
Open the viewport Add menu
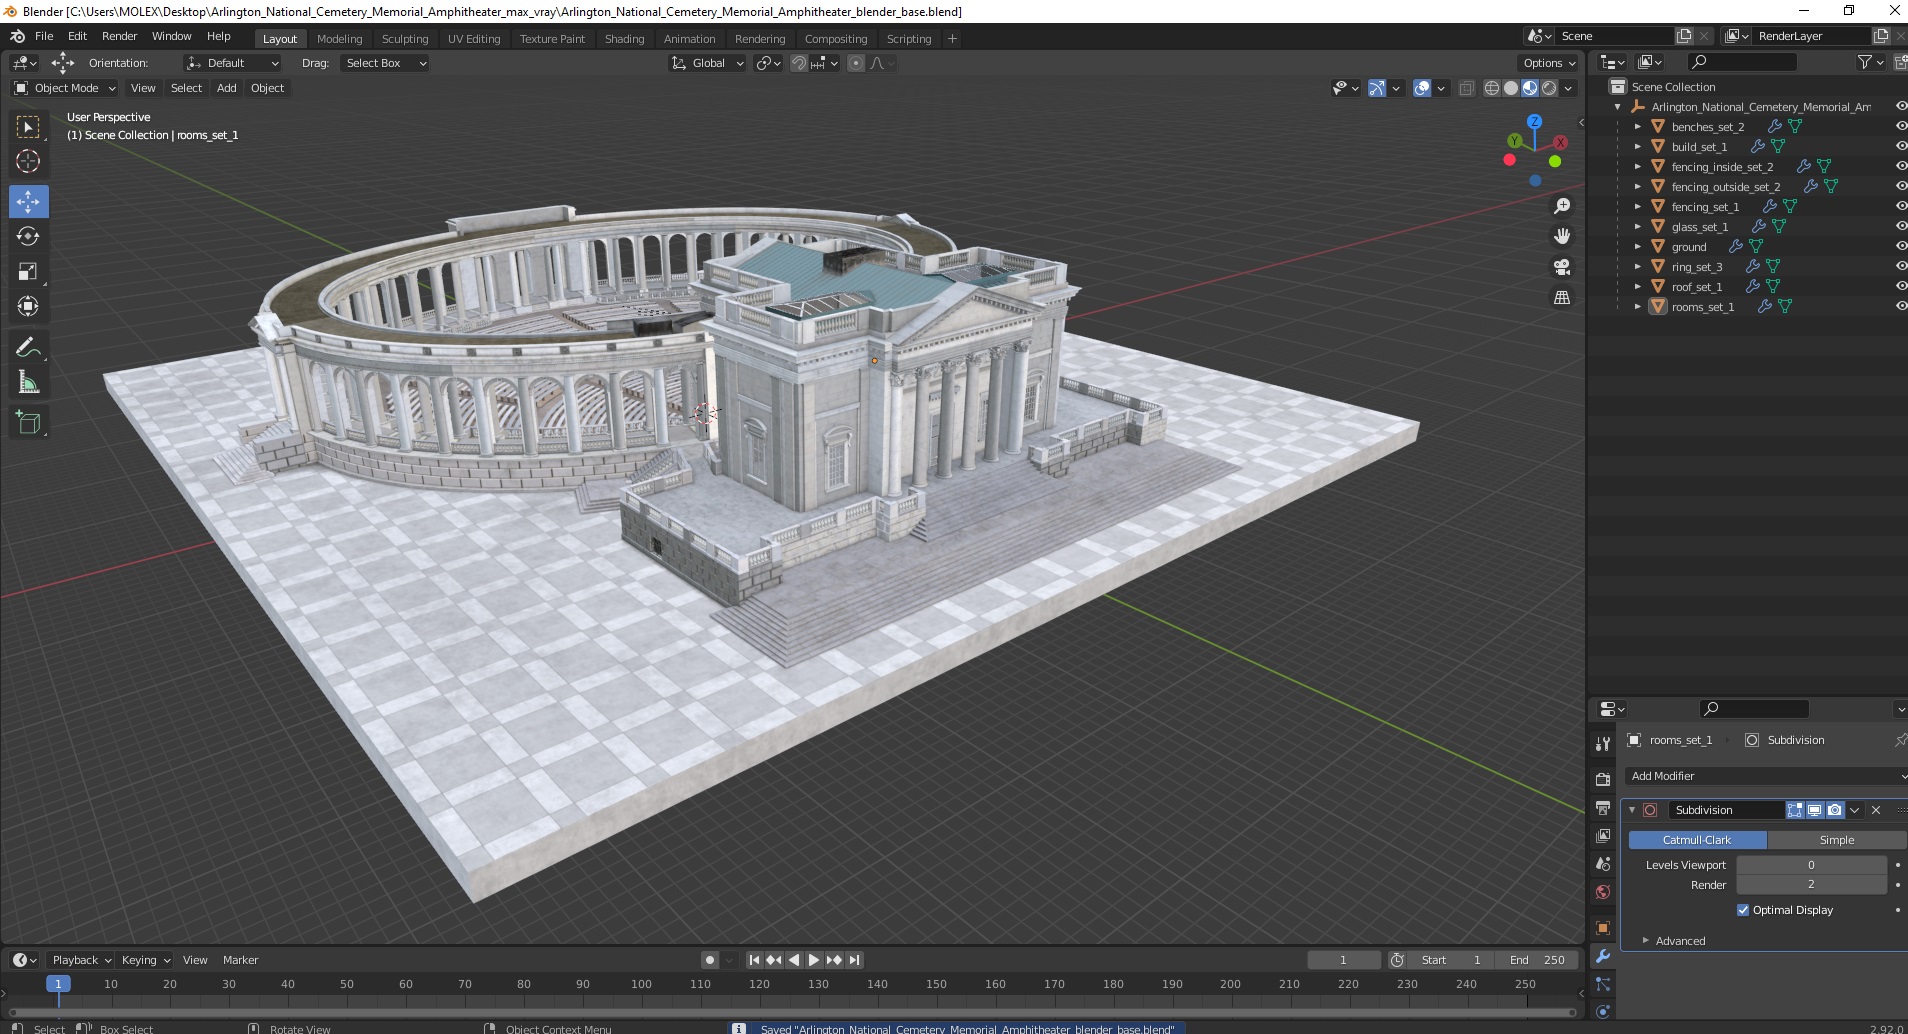[x=227, y=88]
